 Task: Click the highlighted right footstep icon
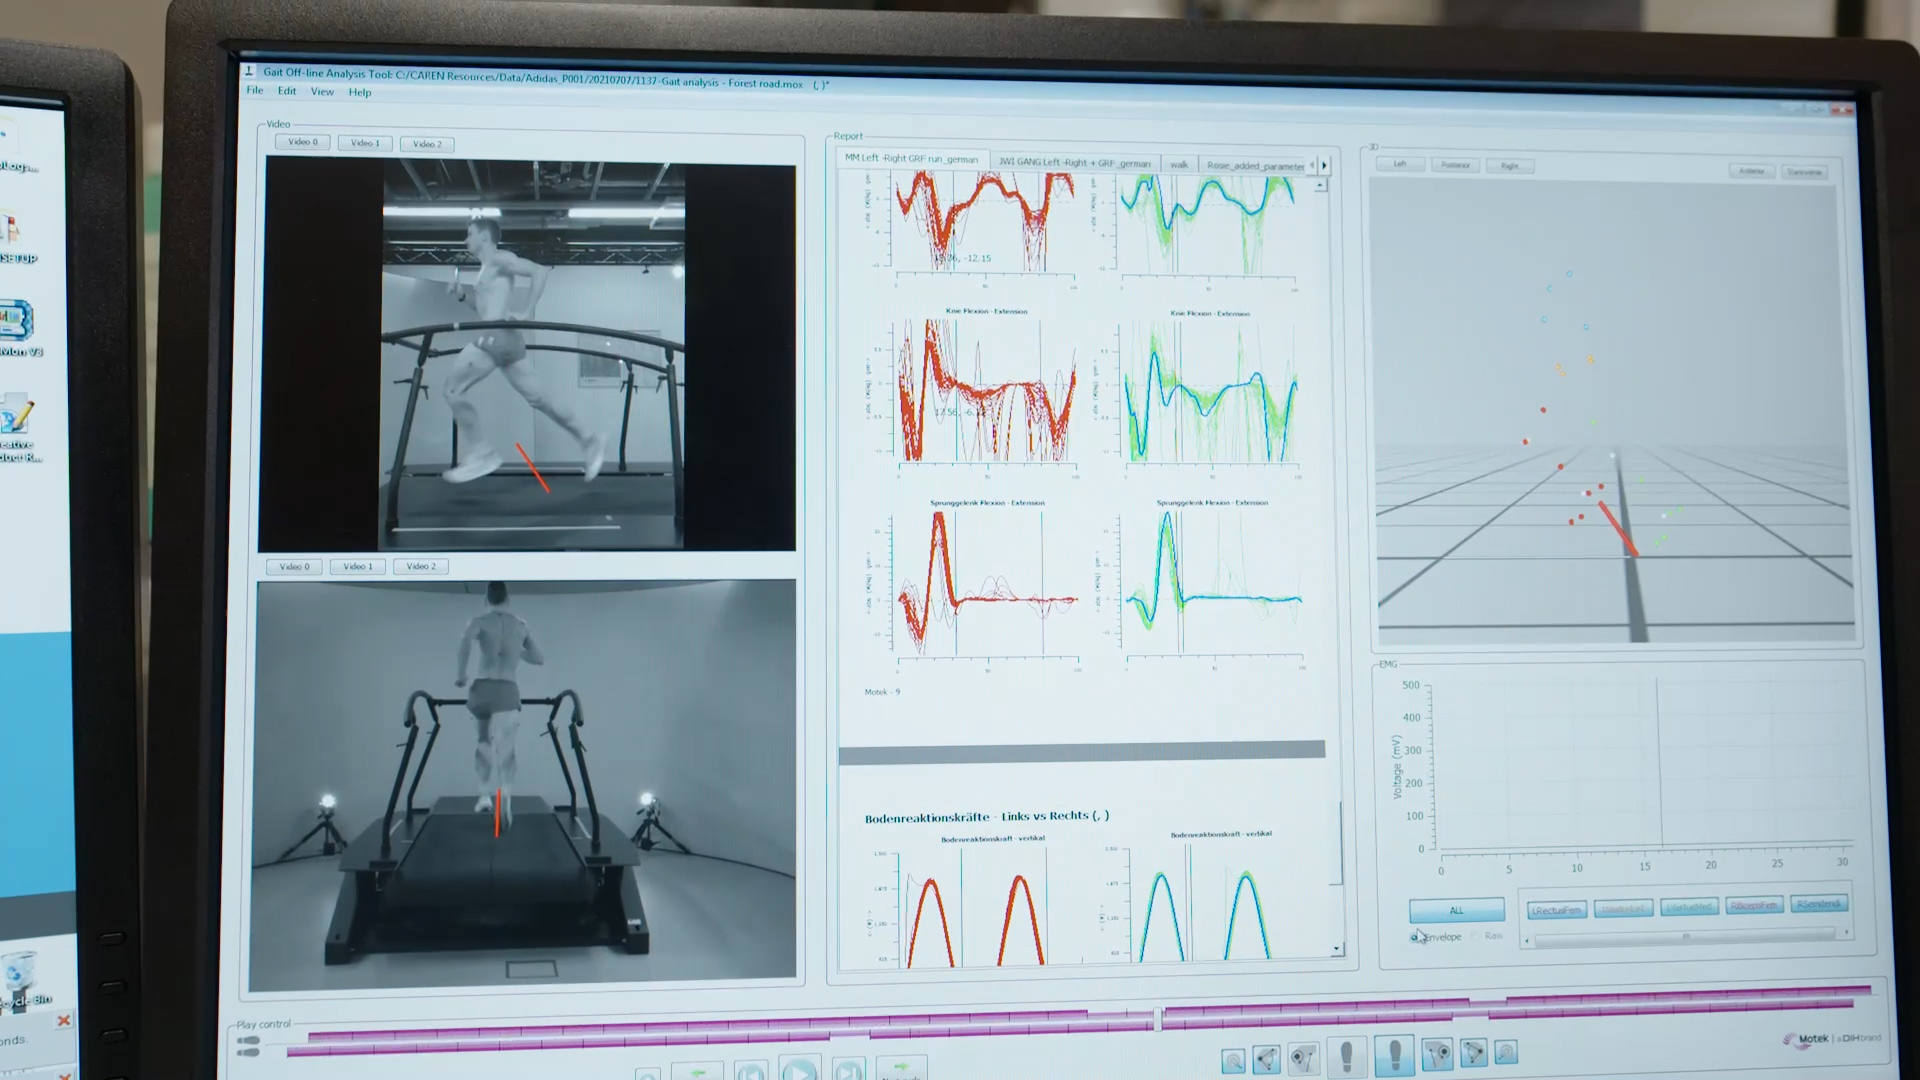click(1394, 1054)
